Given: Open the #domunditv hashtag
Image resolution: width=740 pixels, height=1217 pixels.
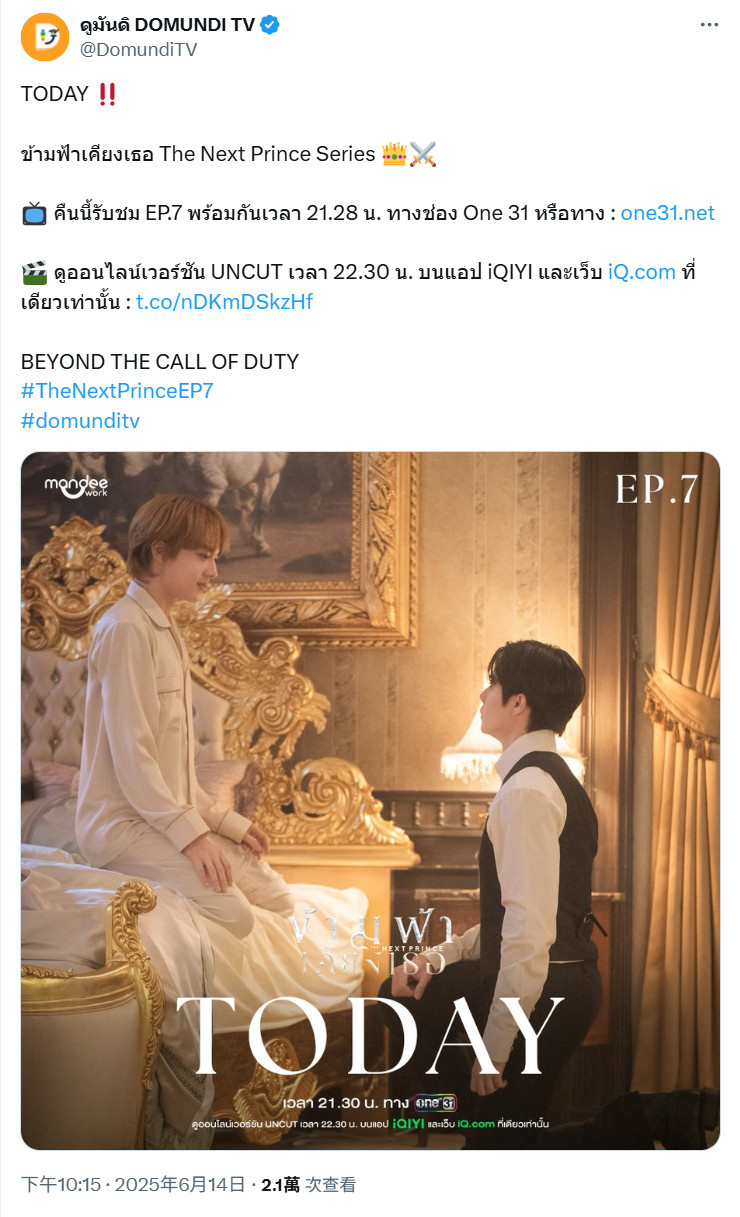Looking at the screenshot, I should 80,421.
